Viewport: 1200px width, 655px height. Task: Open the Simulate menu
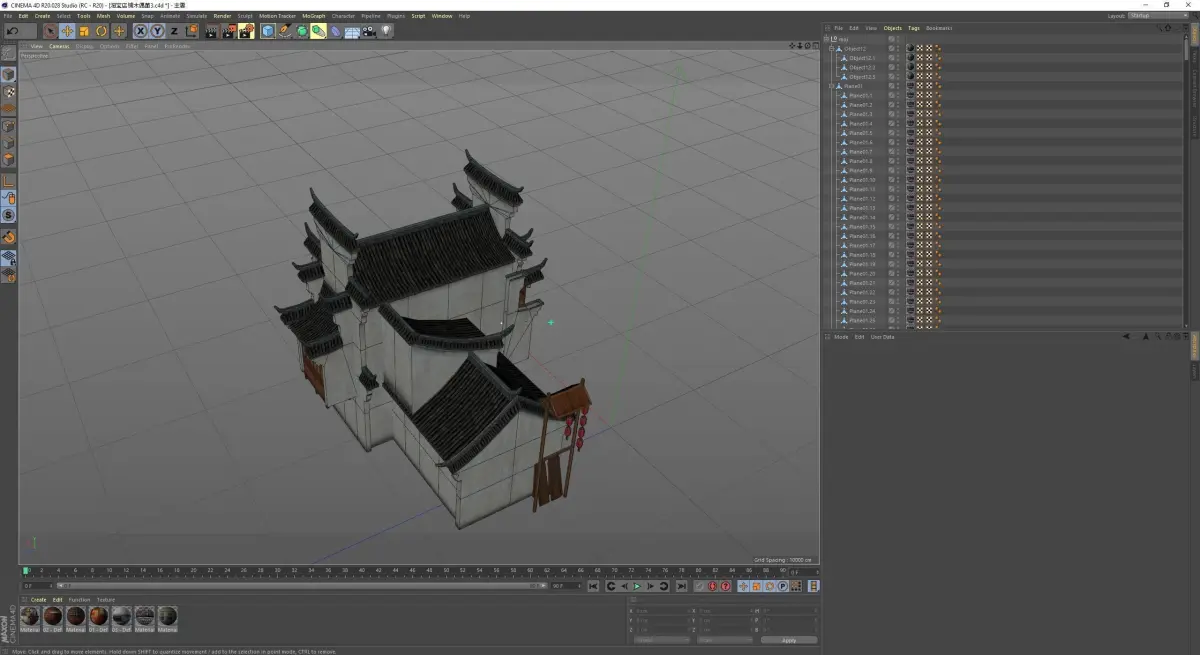pos(197,16)
